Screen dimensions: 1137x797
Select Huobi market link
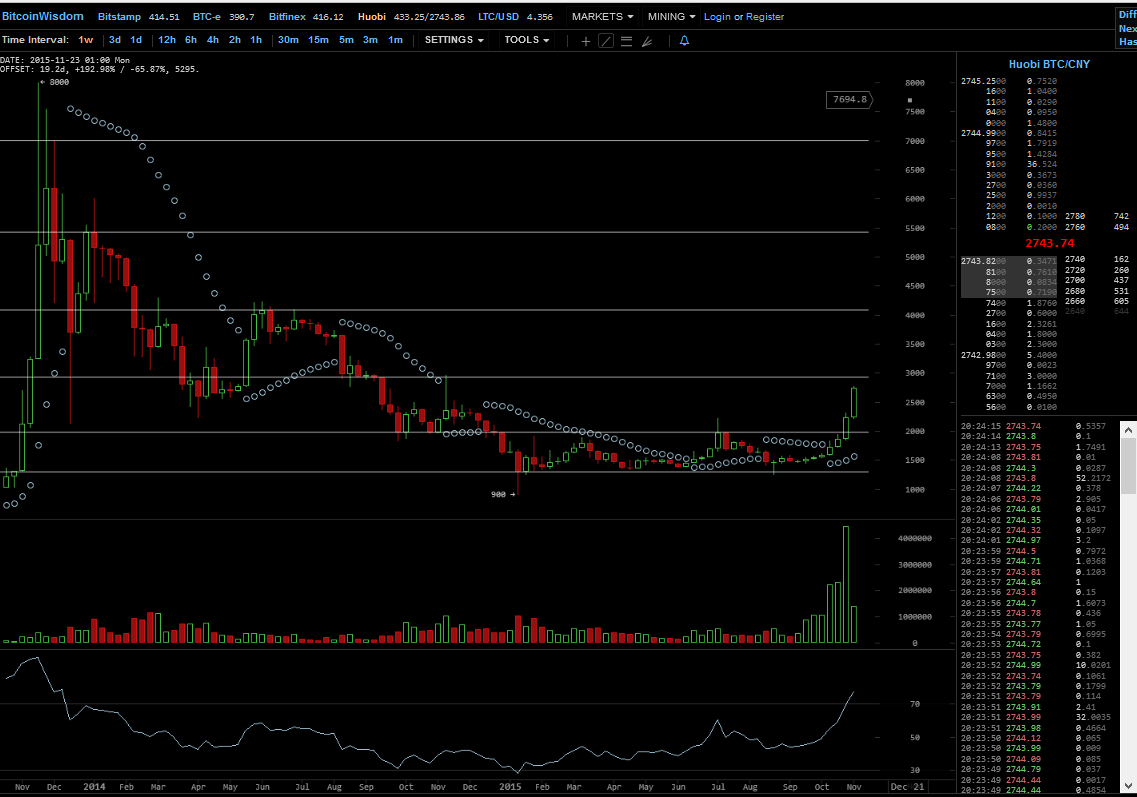click(371, 17)
